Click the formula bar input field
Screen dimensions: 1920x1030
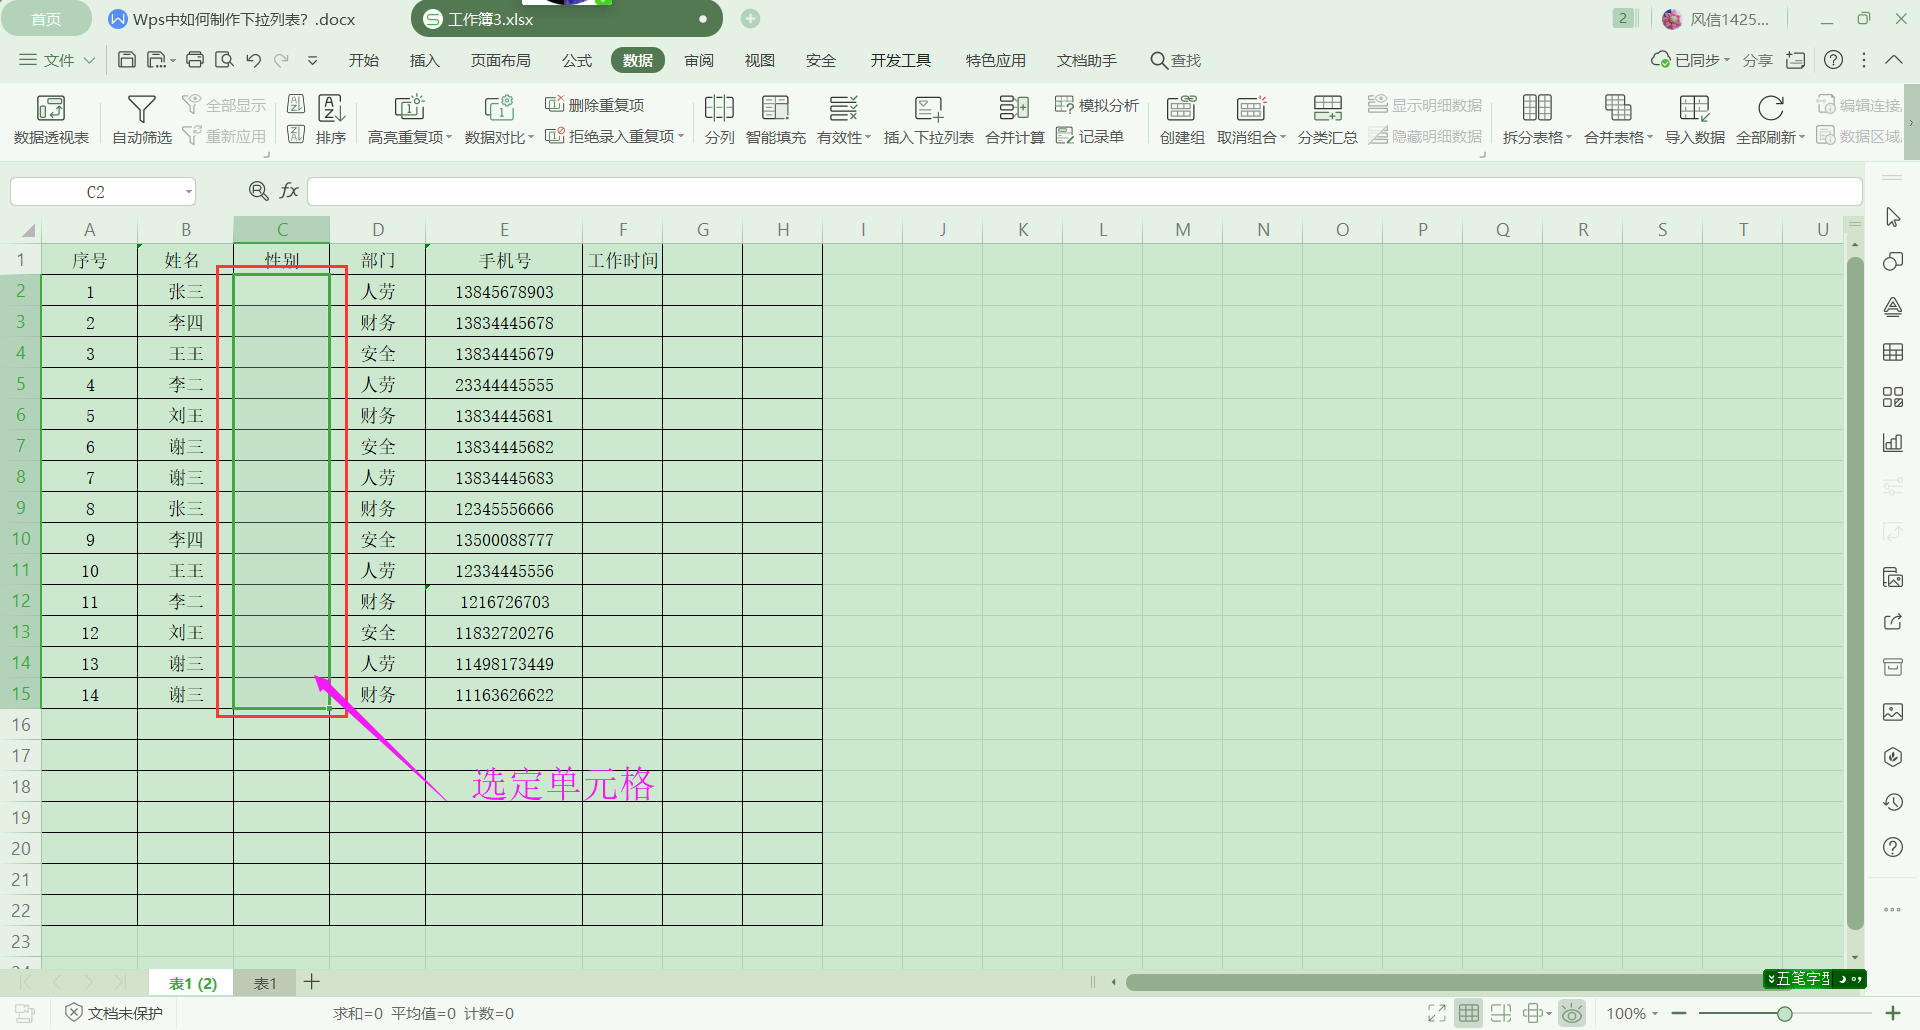1084,191
